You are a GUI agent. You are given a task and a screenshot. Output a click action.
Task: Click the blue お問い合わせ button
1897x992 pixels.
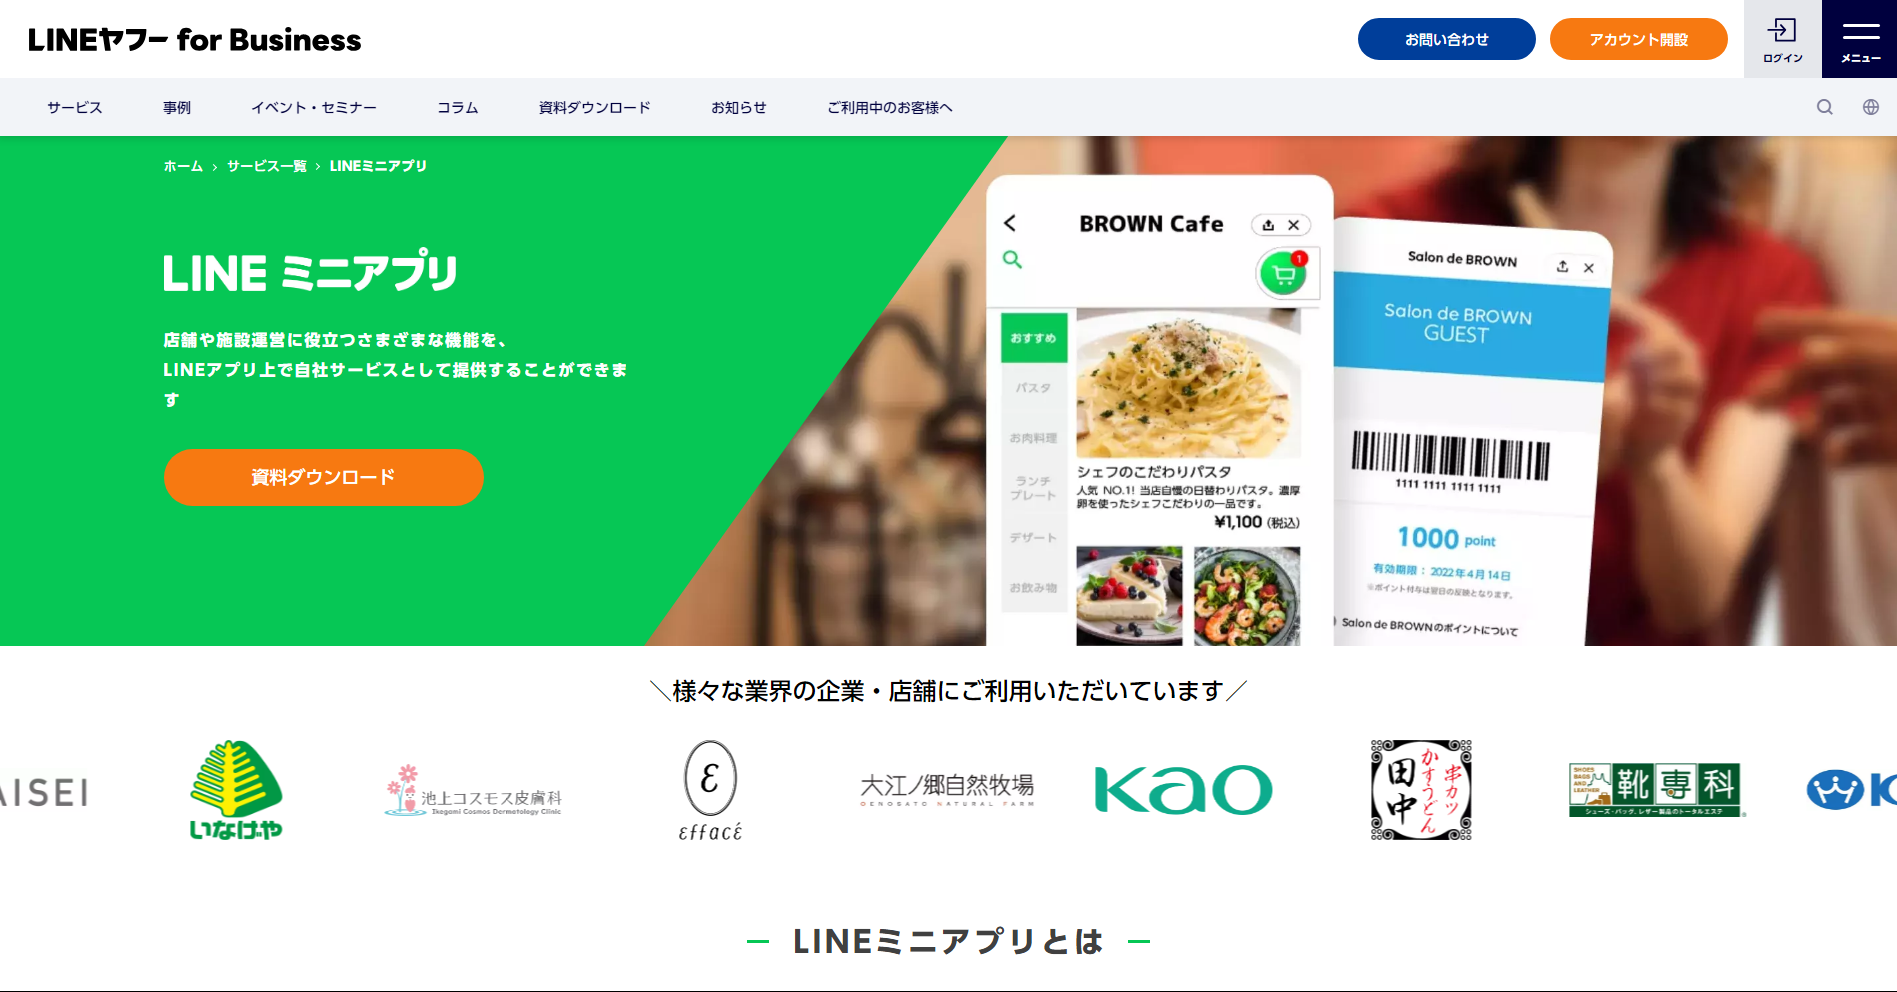coord(1446,39)
